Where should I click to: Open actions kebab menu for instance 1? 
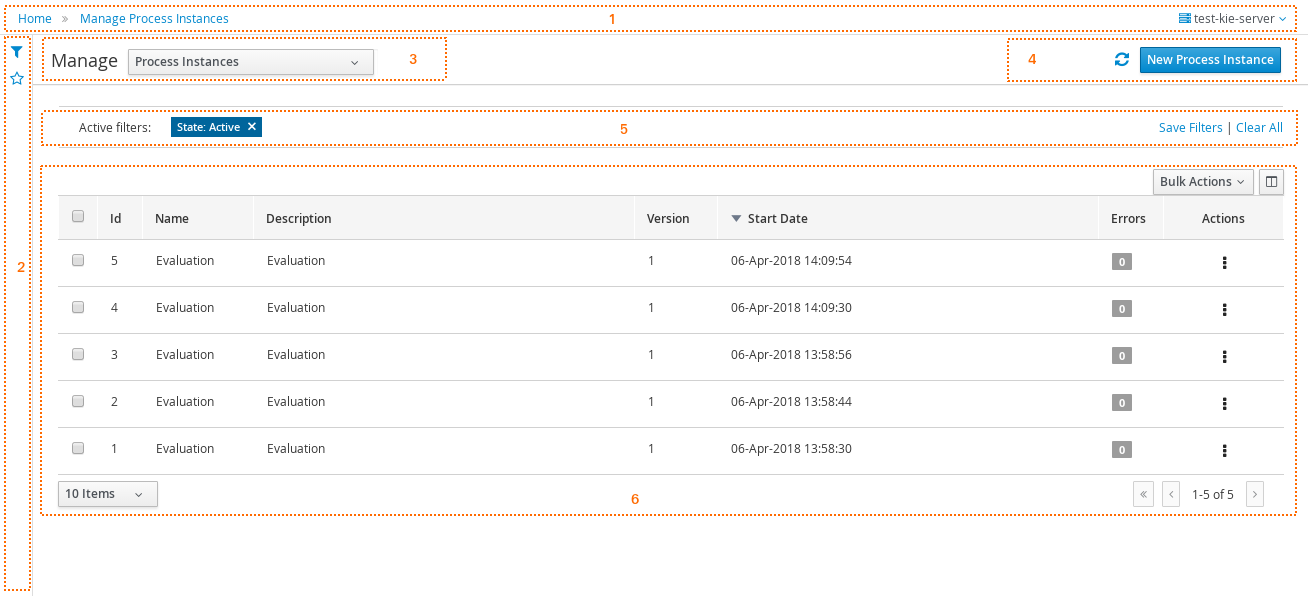click(x=1224, y=450)
